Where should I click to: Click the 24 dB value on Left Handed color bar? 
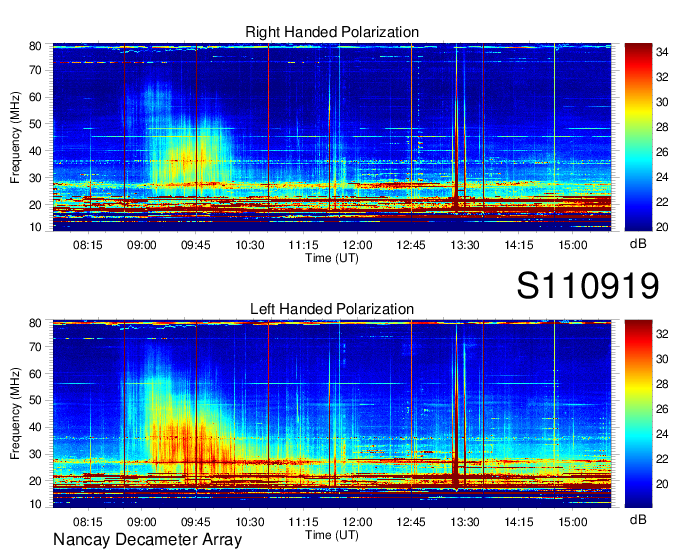pos(662,434)
